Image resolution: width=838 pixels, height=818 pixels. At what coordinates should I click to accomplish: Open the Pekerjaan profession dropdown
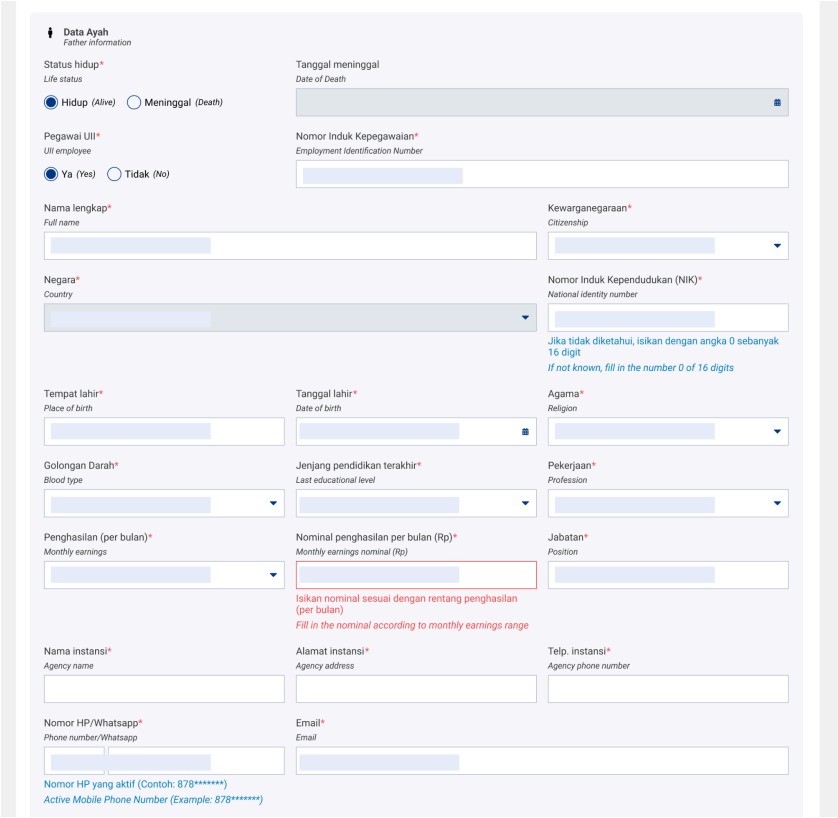click(x=776, y=503)
